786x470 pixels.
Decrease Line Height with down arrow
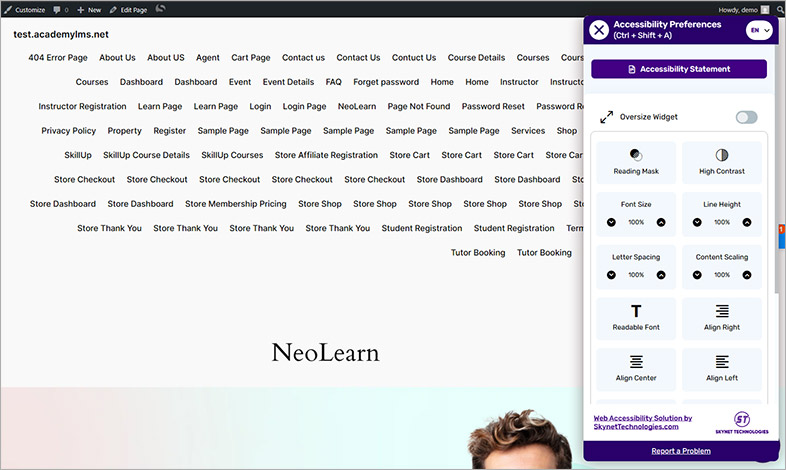697,222
